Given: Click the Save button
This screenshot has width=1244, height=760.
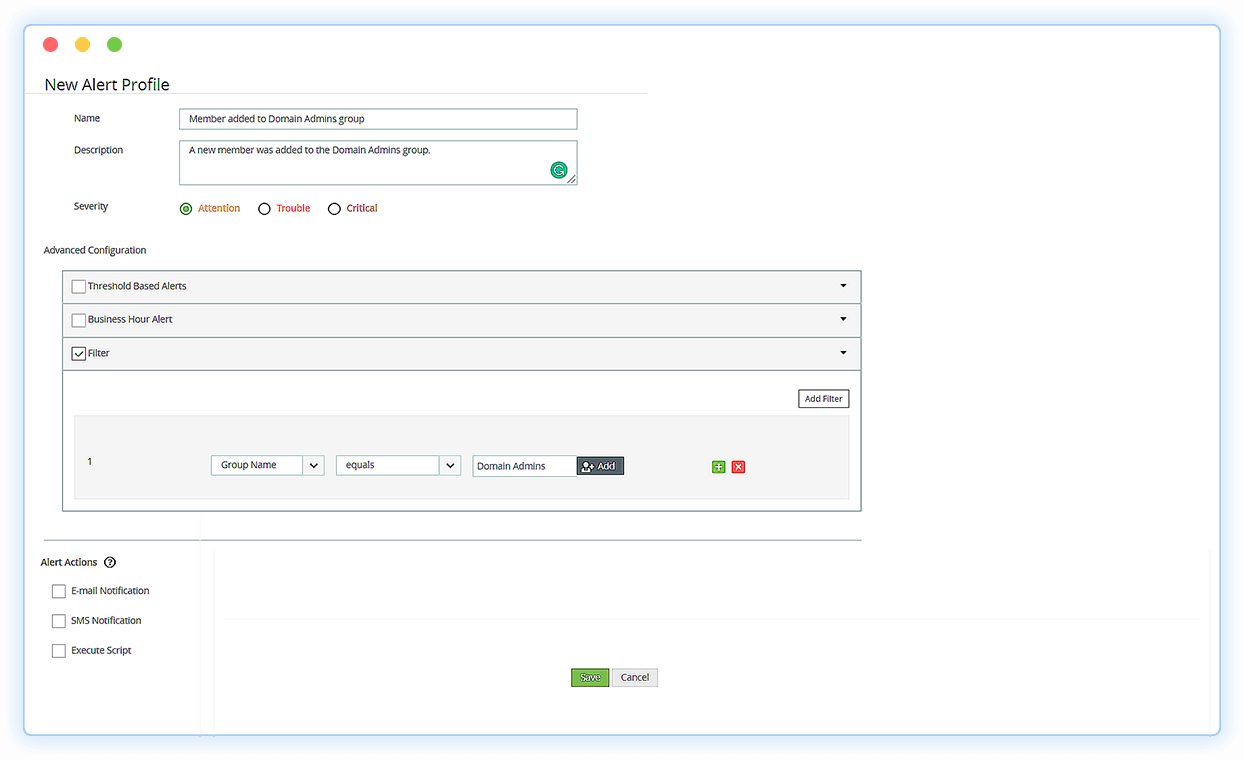Looking at the screenshot, I should point(589,677).
